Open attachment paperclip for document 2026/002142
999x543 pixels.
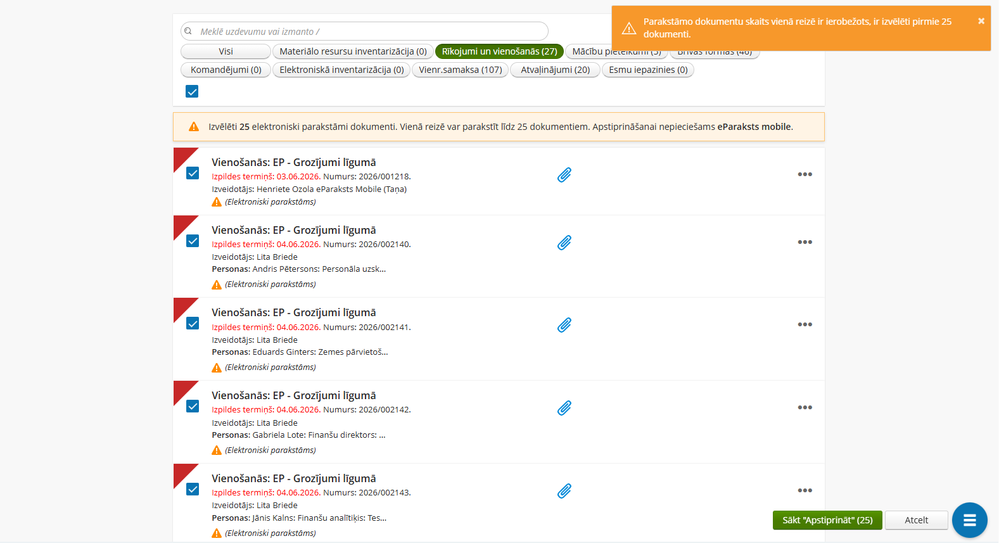[x=564, y=408]
